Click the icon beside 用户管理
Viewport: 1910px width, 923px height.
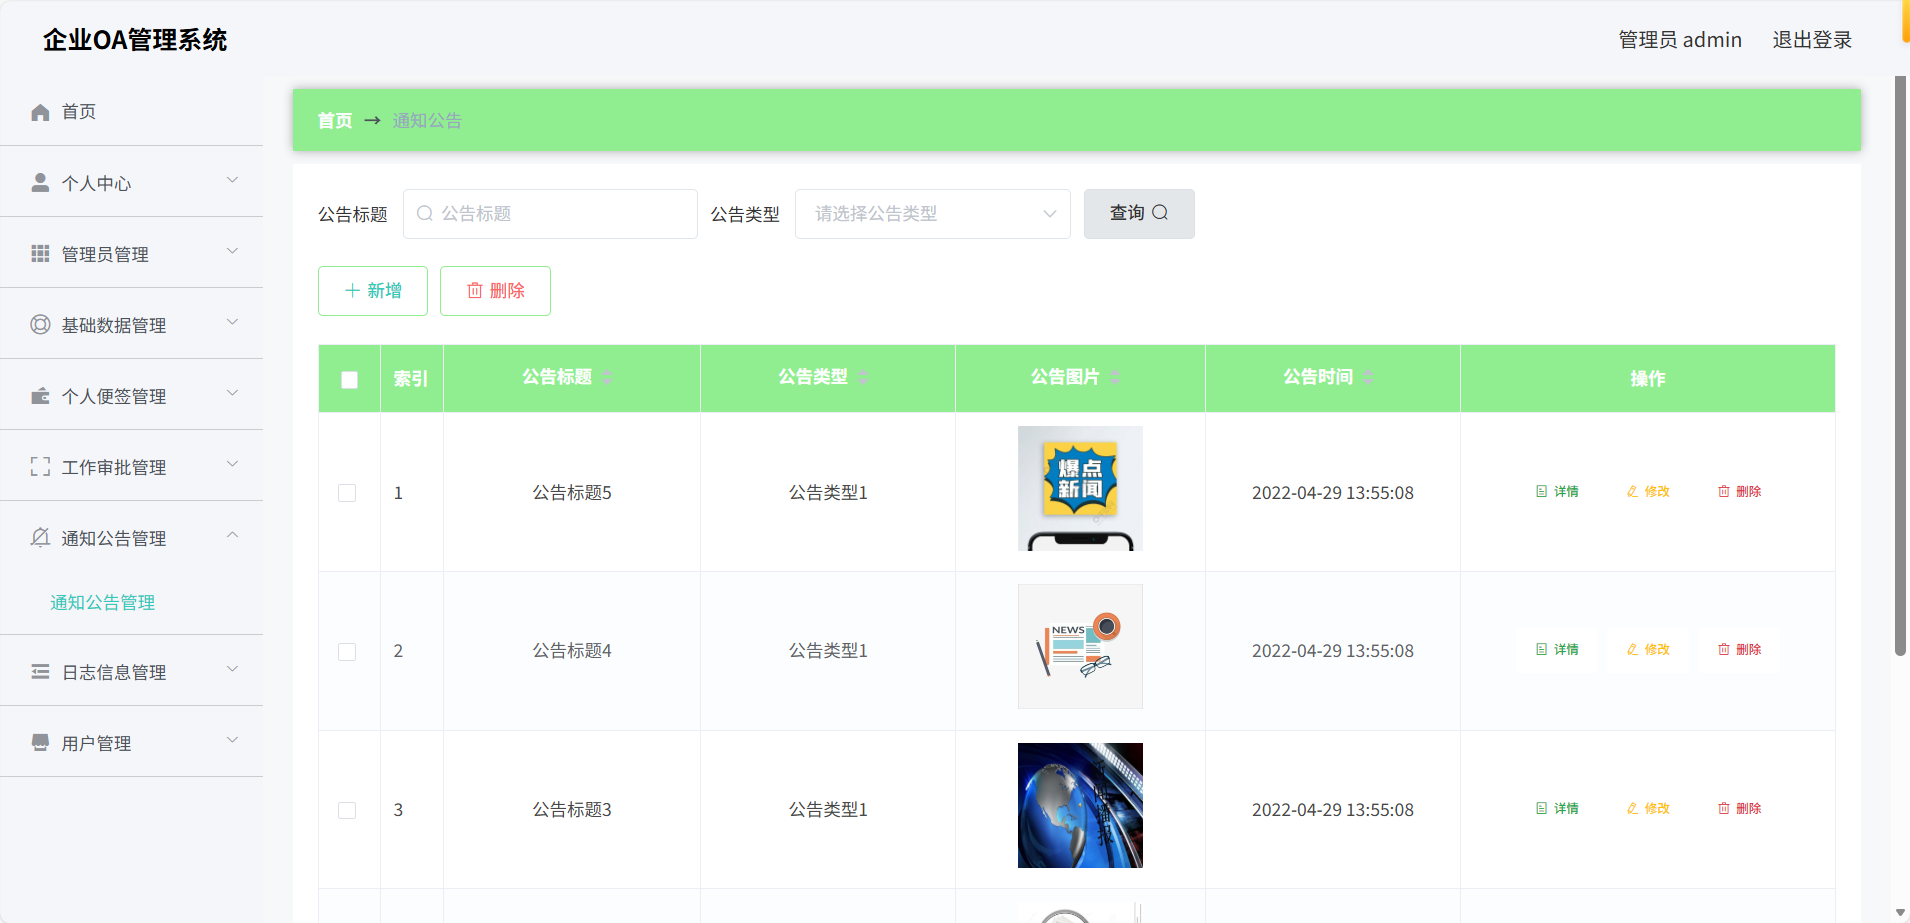tap(40, 742)
